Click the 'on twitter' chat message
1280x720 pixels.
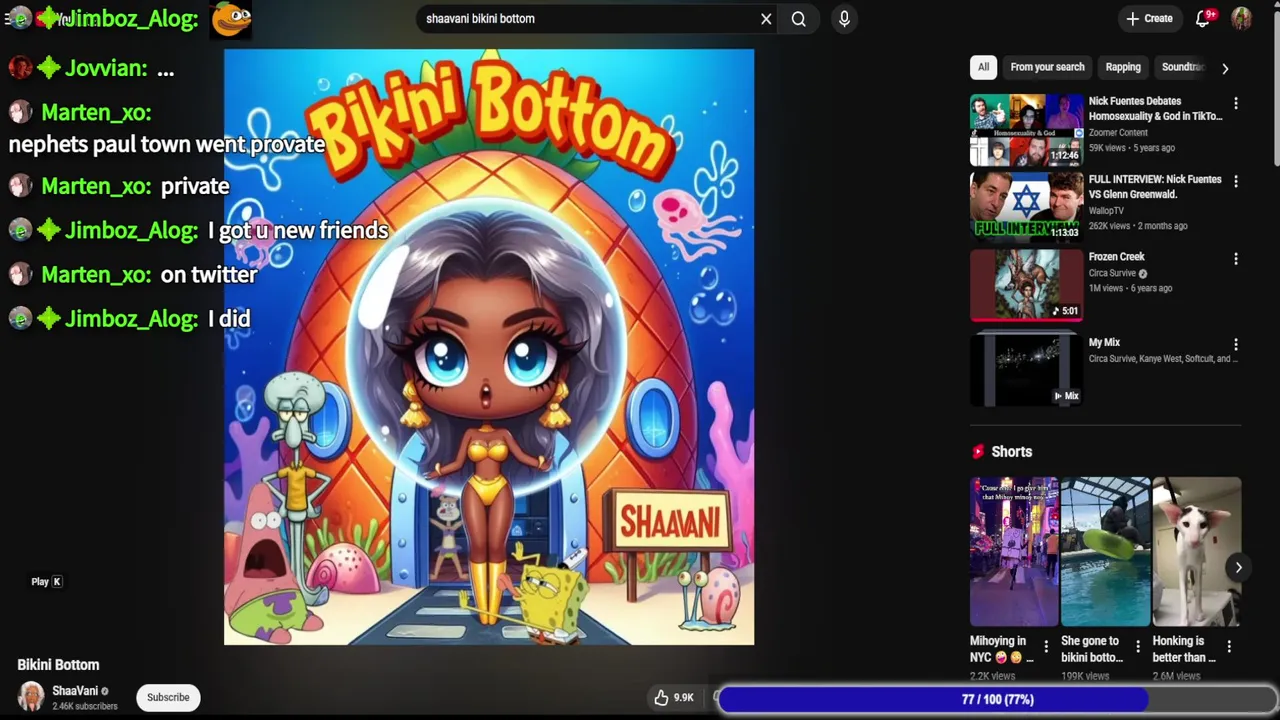[x=209, y=274]
